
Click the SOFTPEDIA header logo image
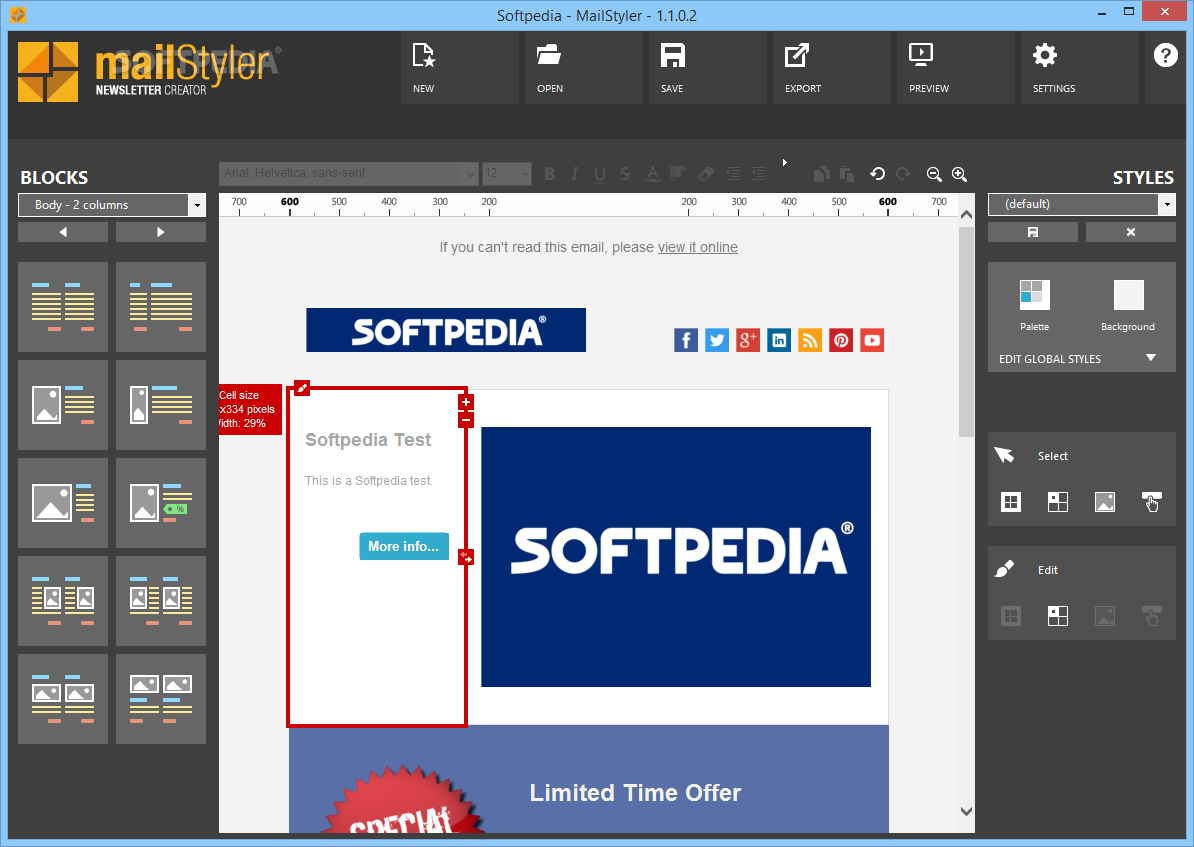point(445,330)
